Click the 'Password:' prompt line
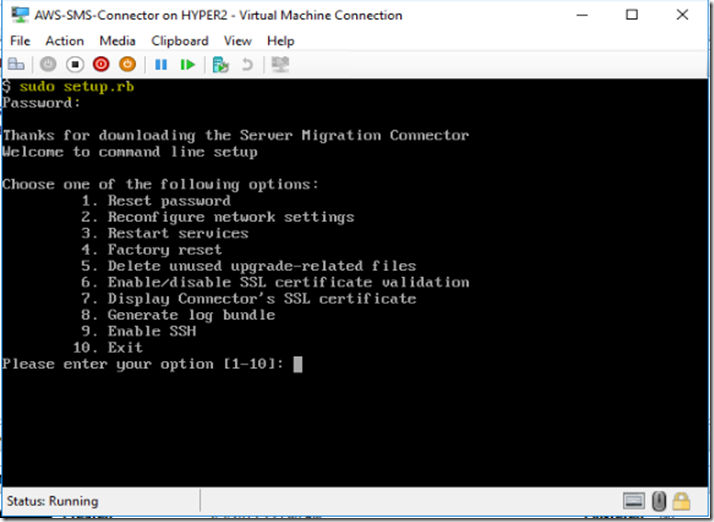Screen dimensions: 714x522 point(41,103)
